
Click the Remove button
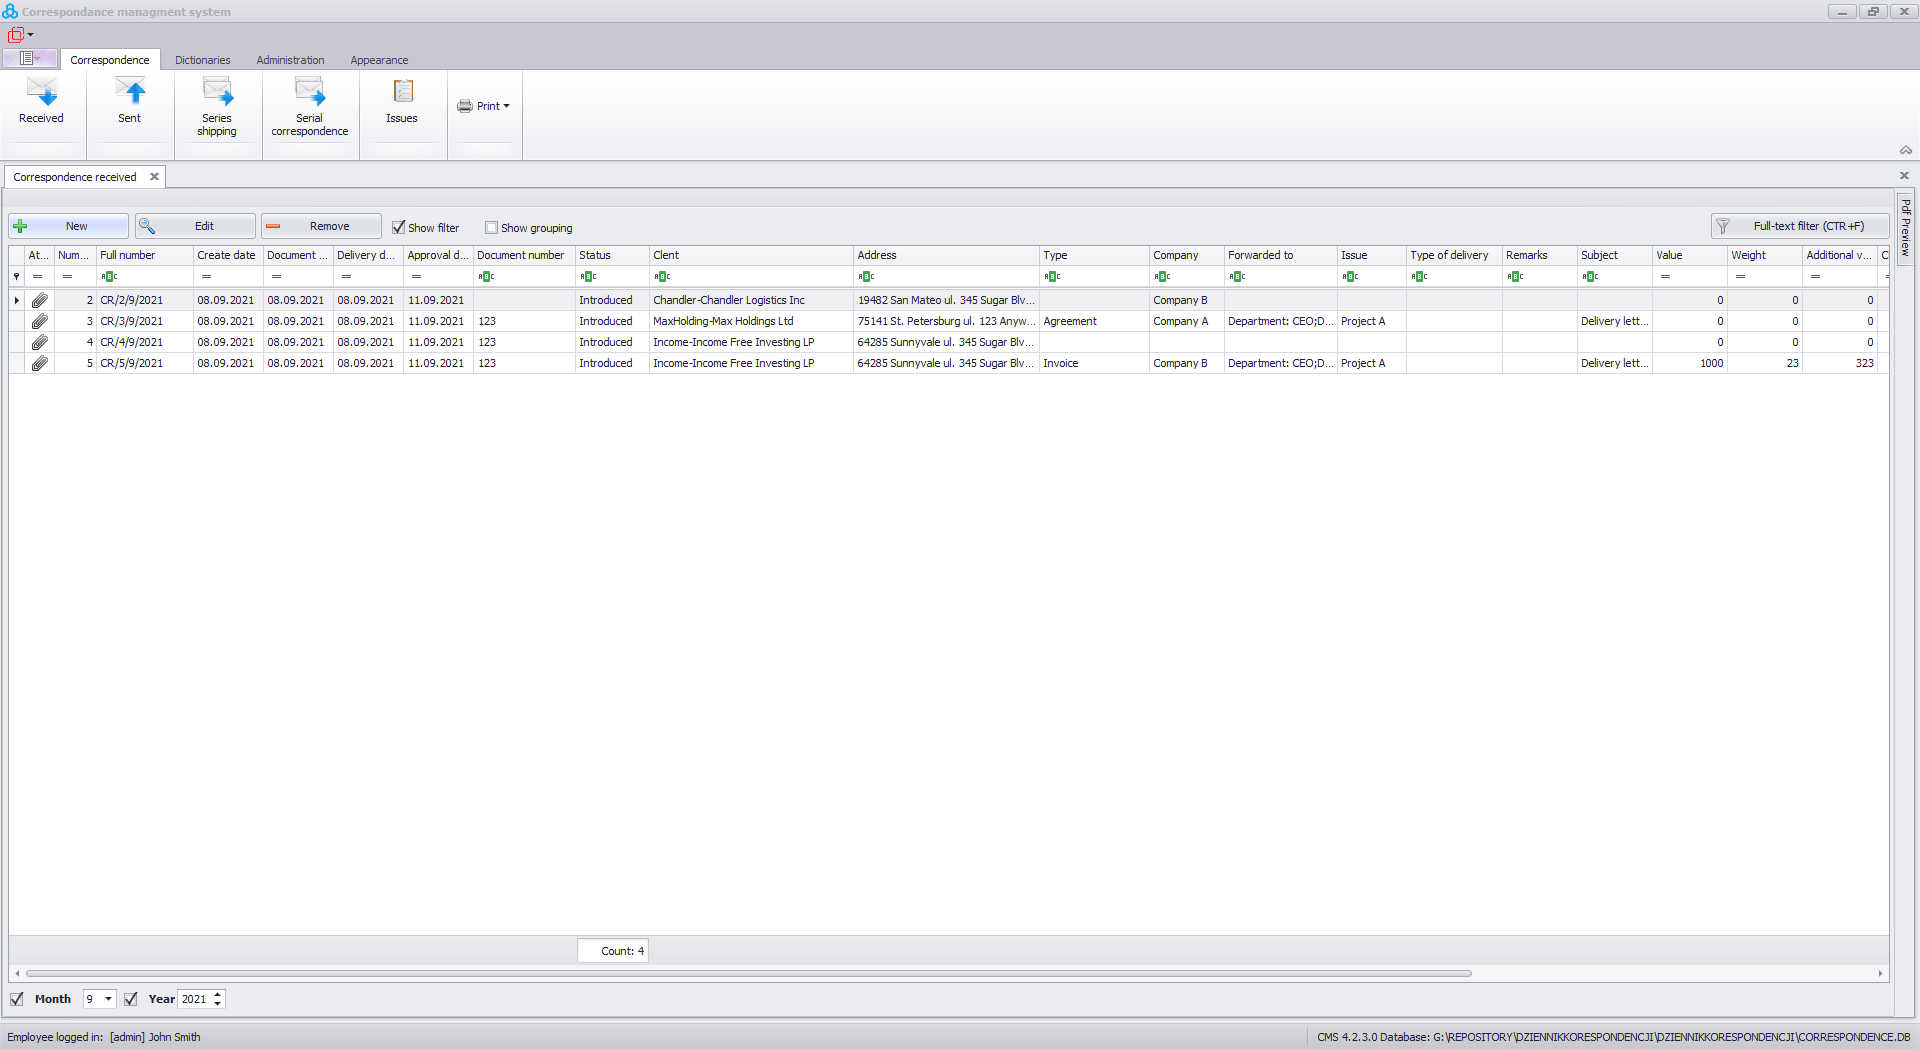(x=320, y=226)
